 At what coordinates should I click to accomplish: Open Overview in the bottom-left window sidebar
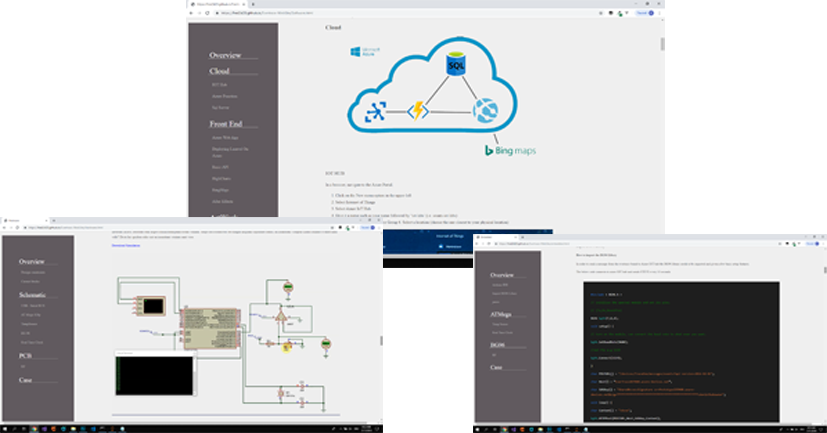click(x=32, y=262)
